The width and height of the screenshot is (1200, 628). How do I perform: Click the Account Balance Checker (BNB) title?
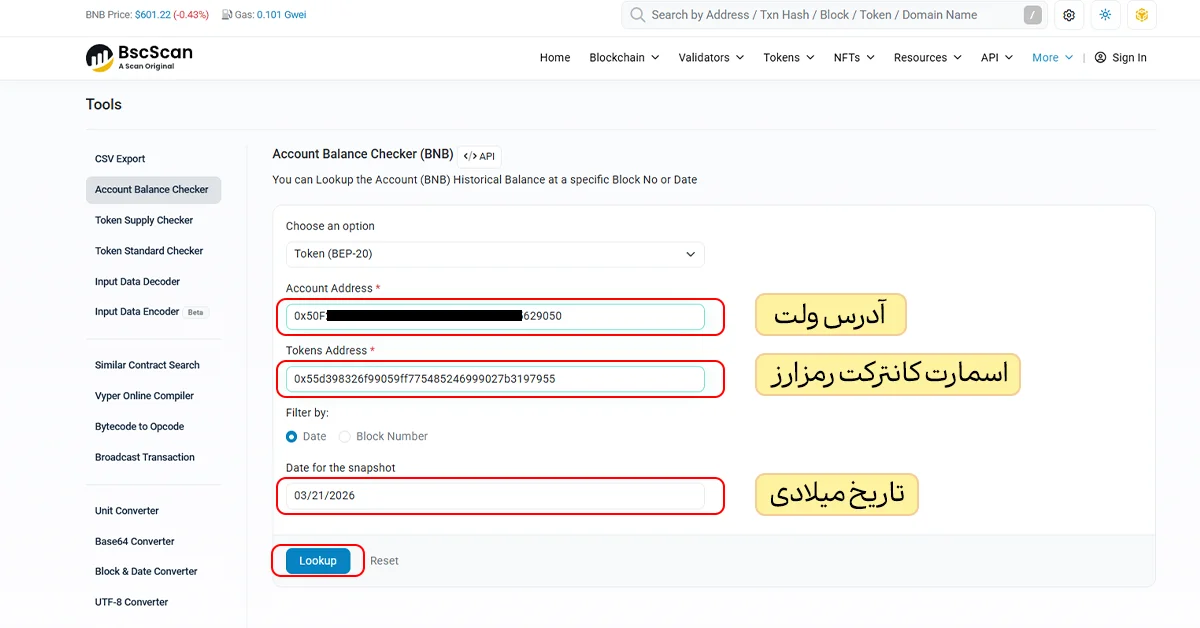click(363, 155)
